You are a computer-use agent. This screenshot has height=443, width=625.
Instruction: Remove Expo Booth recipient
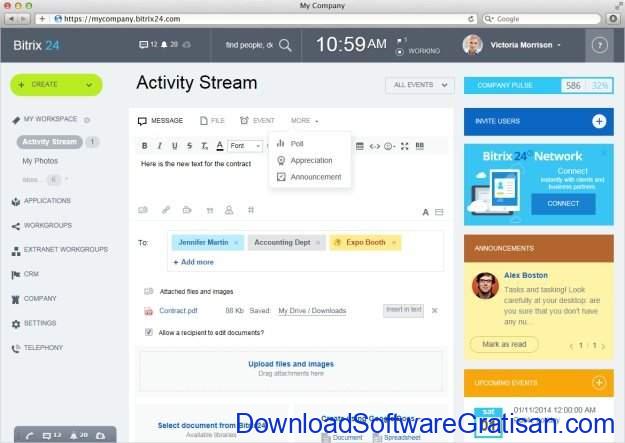pos(394,242)
